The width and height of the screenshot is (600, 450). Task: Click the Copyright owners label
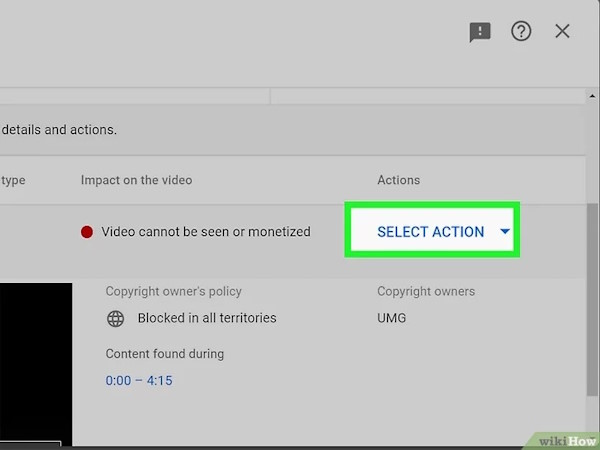[x=426, y=291]
